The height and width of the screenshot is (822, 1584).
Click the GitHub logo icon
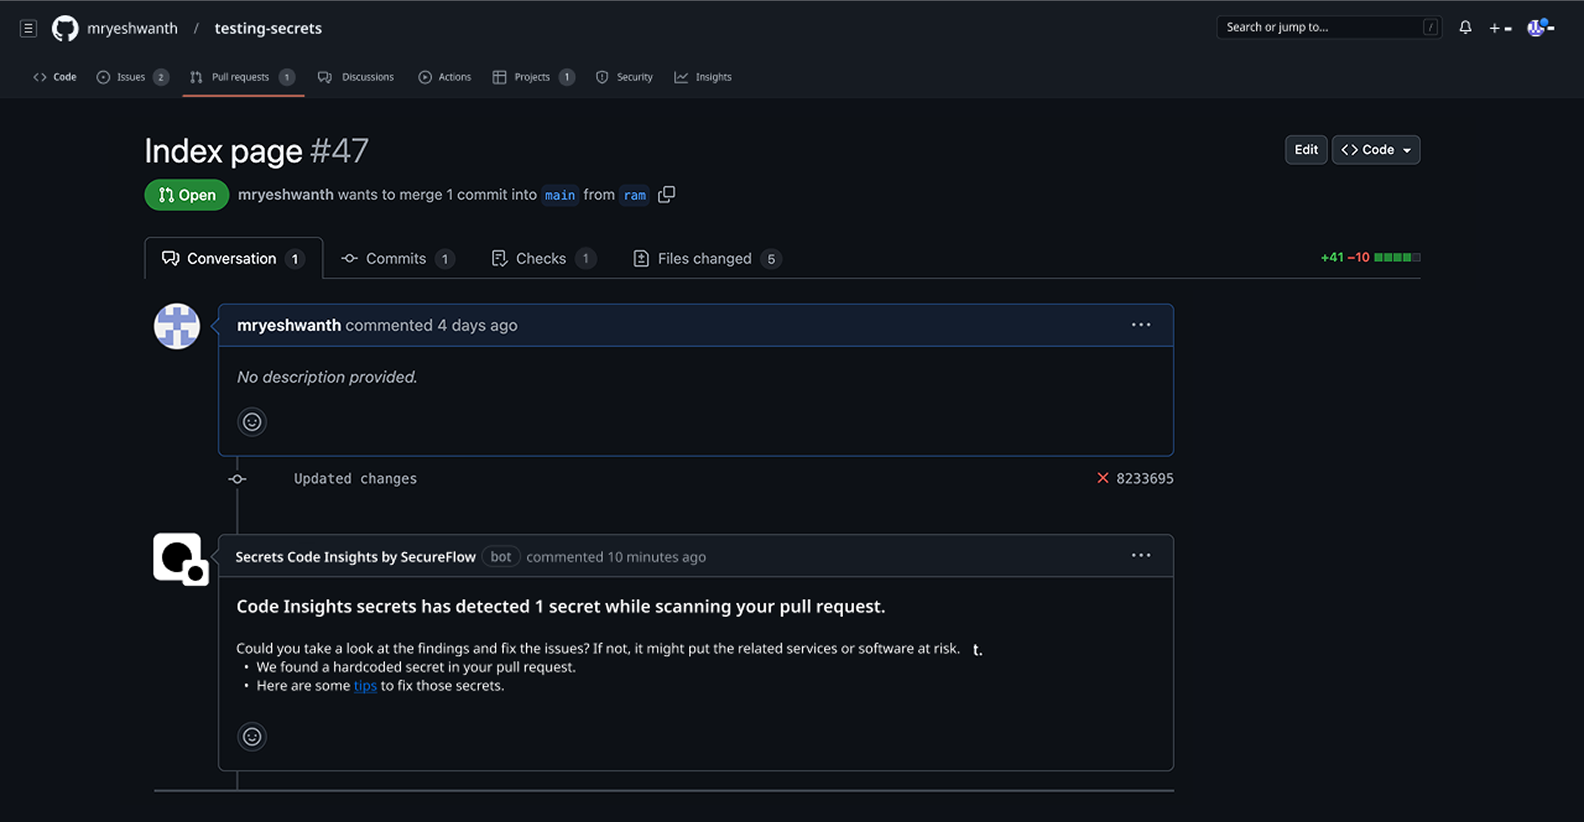65,28
